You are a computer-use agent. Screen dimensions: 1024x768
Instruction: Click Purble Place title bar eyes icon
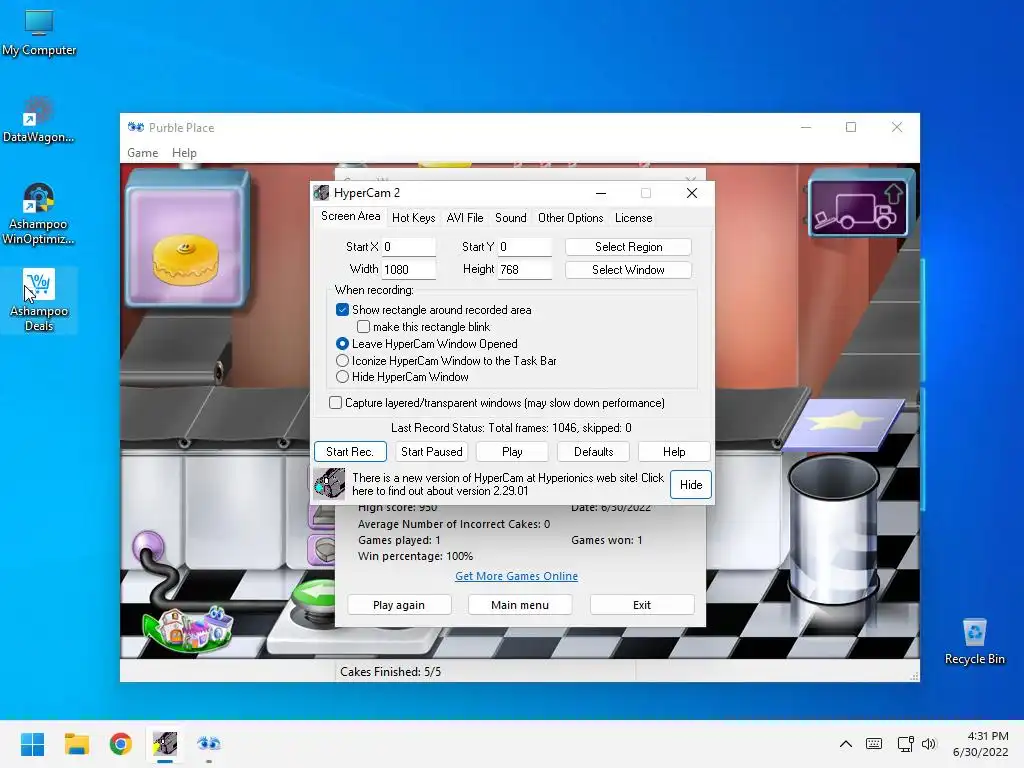point(136,127)
